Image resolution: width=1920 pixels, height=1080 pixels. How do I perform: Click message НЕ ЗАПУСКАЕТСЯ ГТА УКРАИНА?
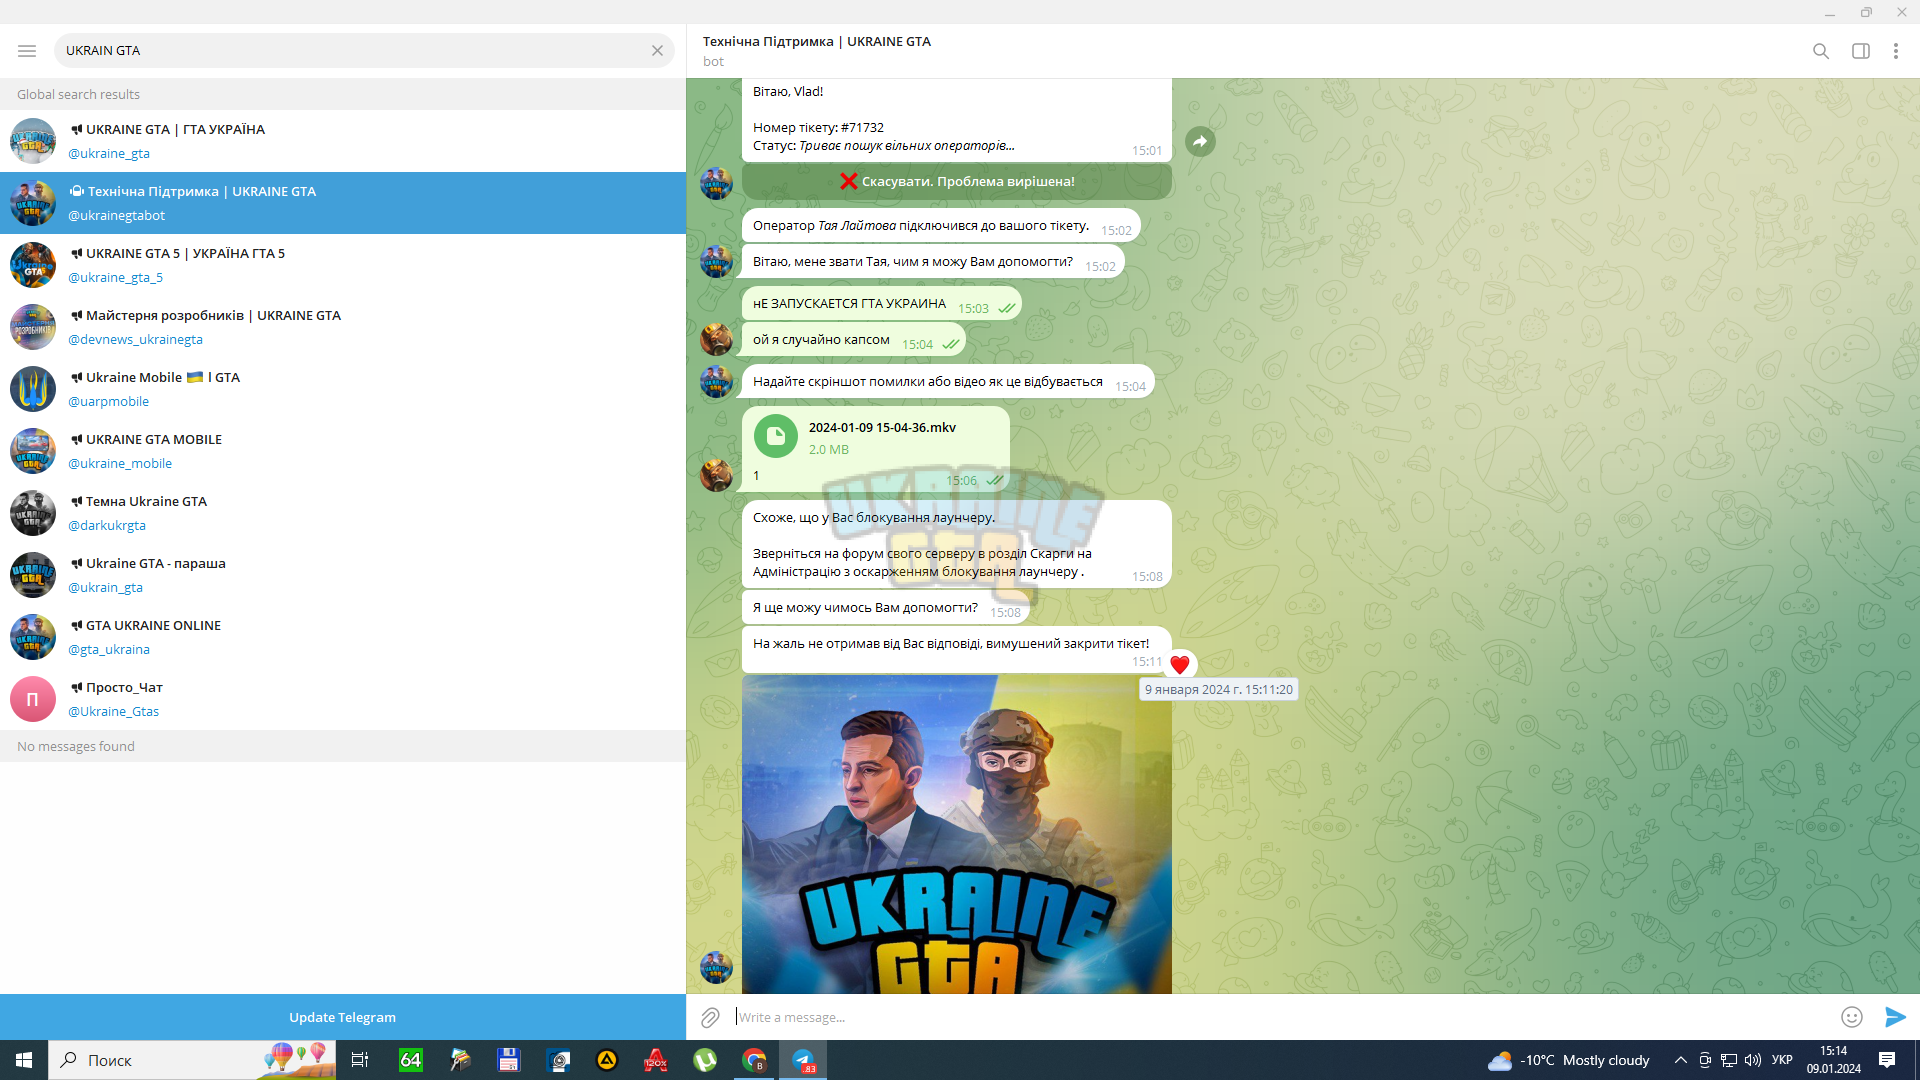[x=882, y=304]
